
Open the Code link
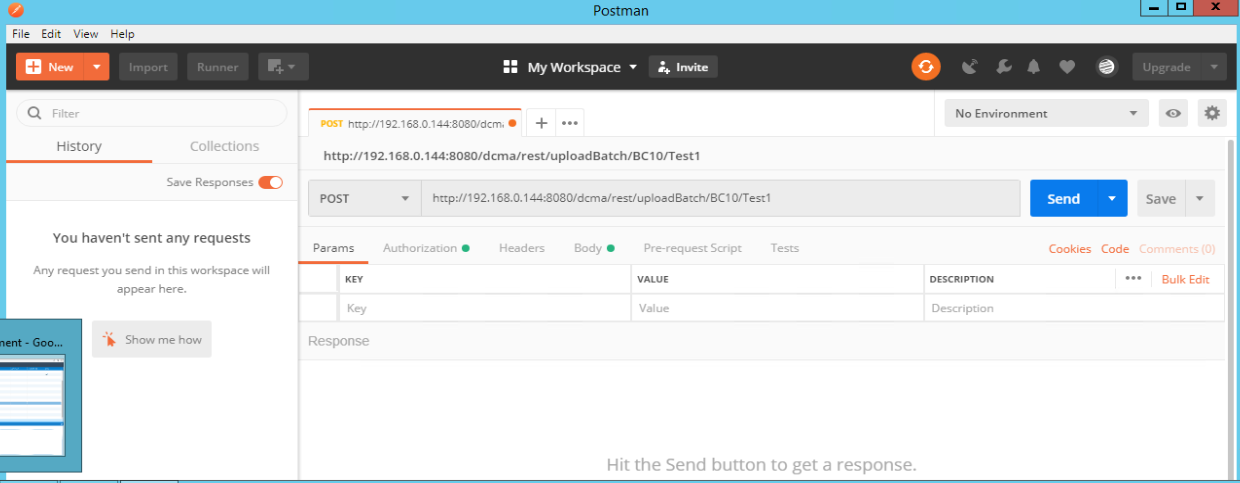tap(1115, 249)
